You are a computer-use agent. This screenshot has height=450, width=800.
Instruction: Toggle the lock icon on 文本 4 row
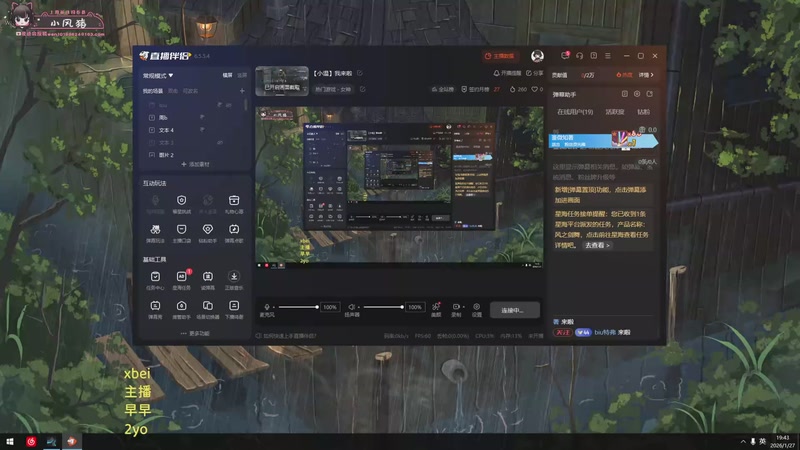click(x=203, y=130)
